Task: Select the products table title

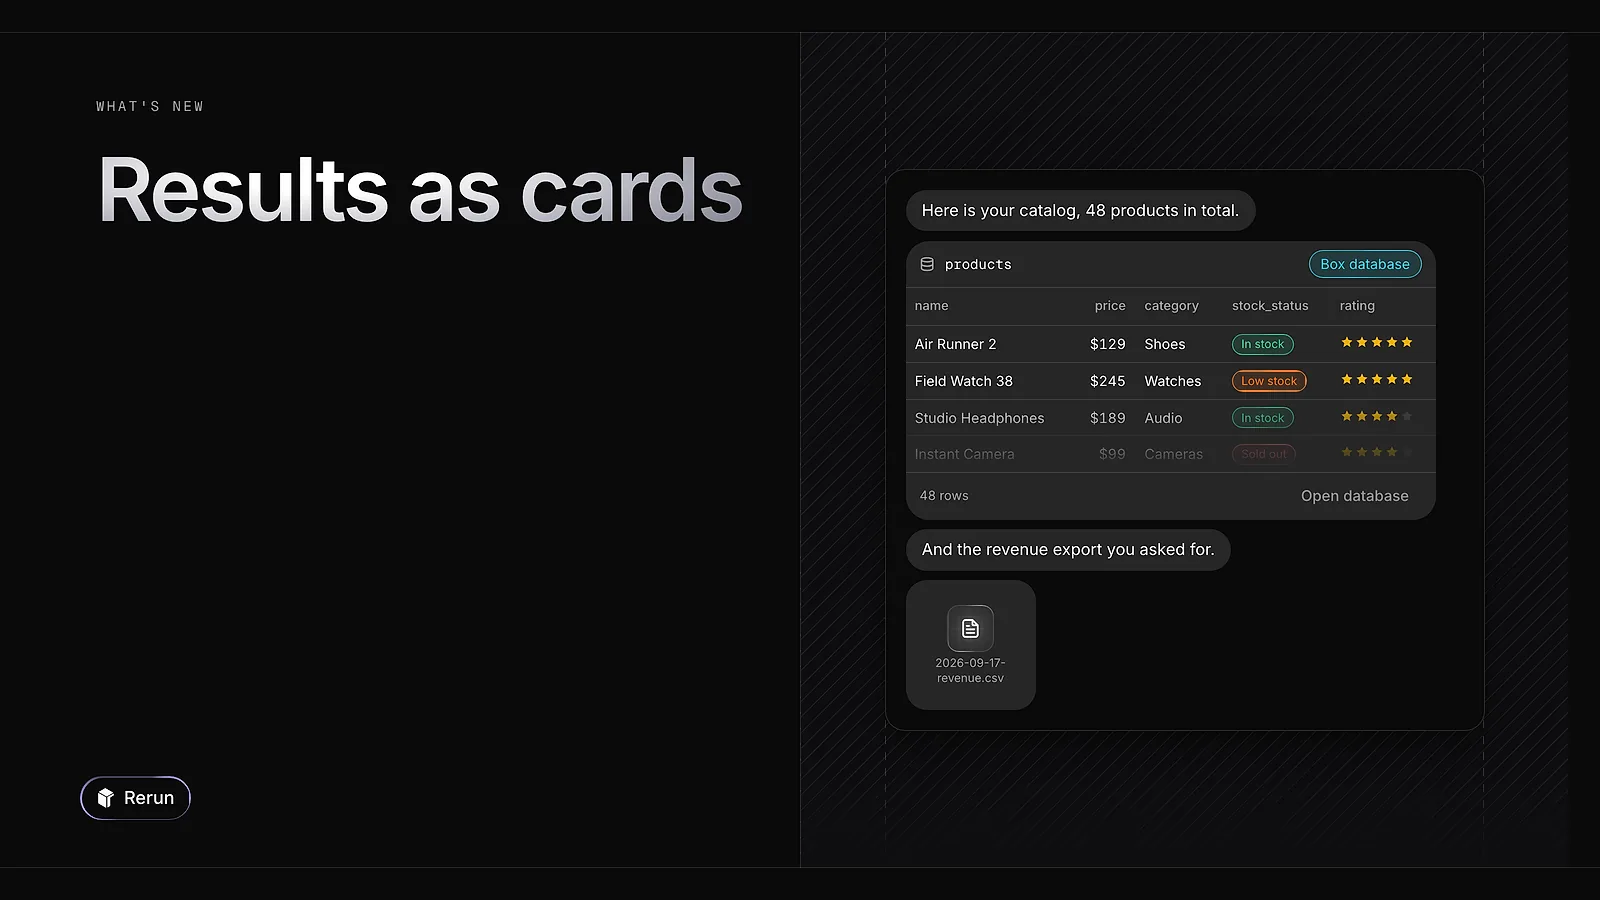Action: pyautogui.click(x=978, y=264)
